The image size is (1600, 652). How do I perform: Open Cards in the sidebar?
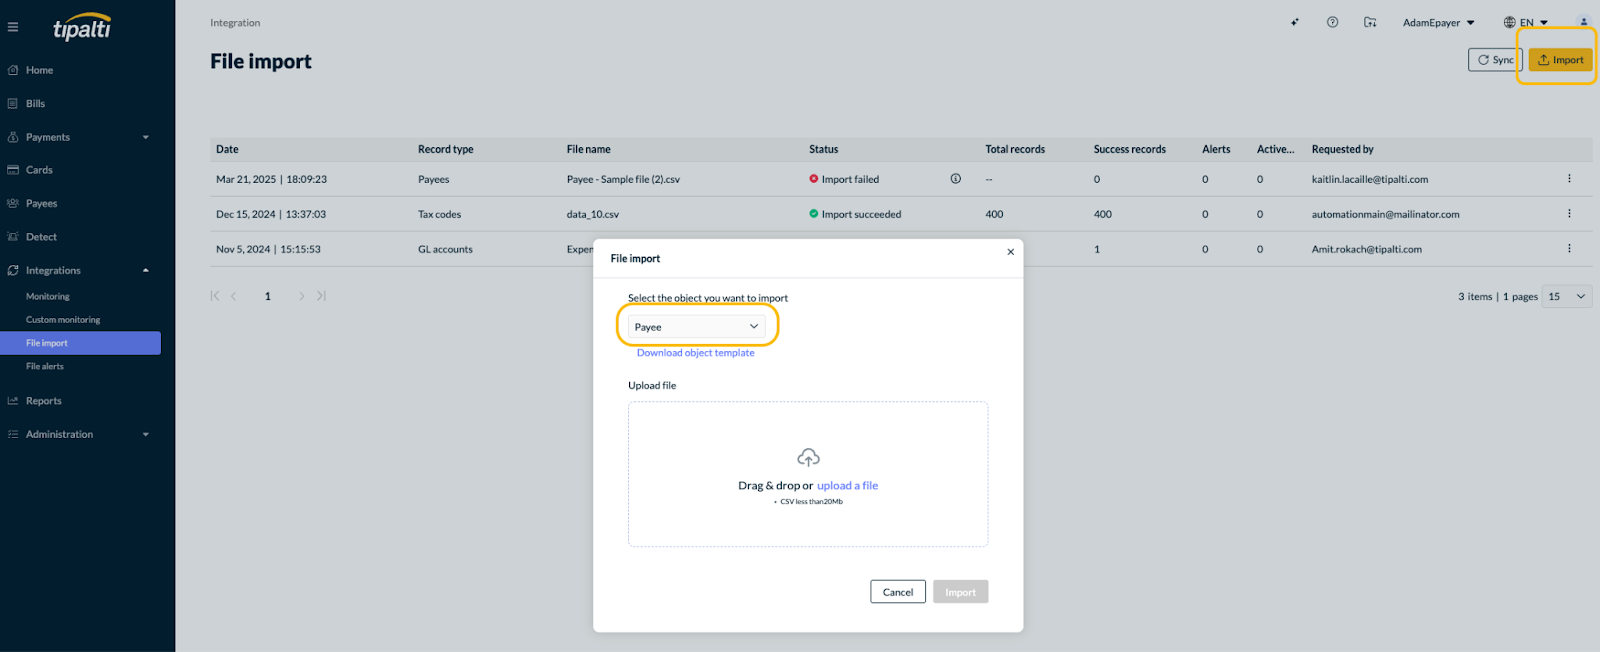(39, 170)
